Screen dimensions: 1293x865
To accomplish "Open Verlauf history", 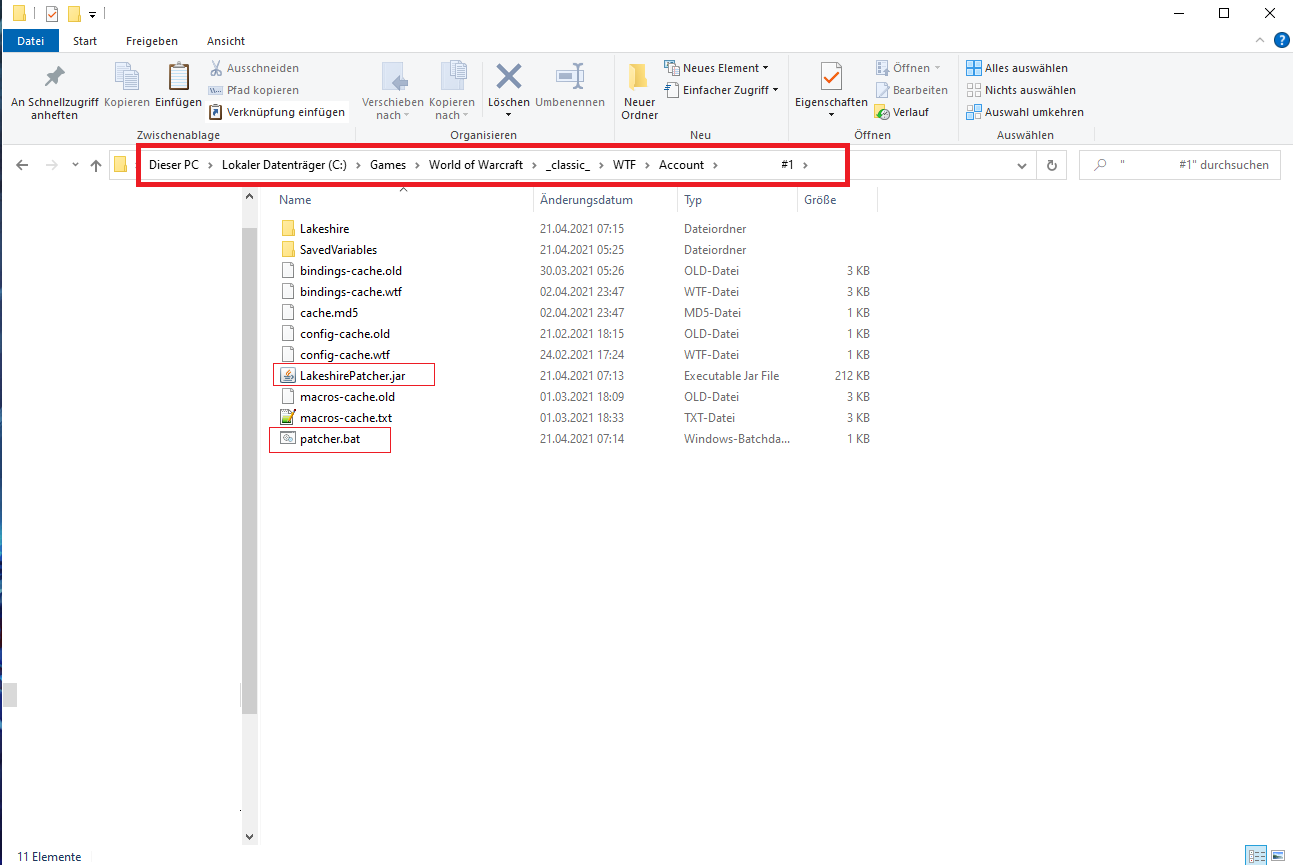I will (x=901, y=112).
